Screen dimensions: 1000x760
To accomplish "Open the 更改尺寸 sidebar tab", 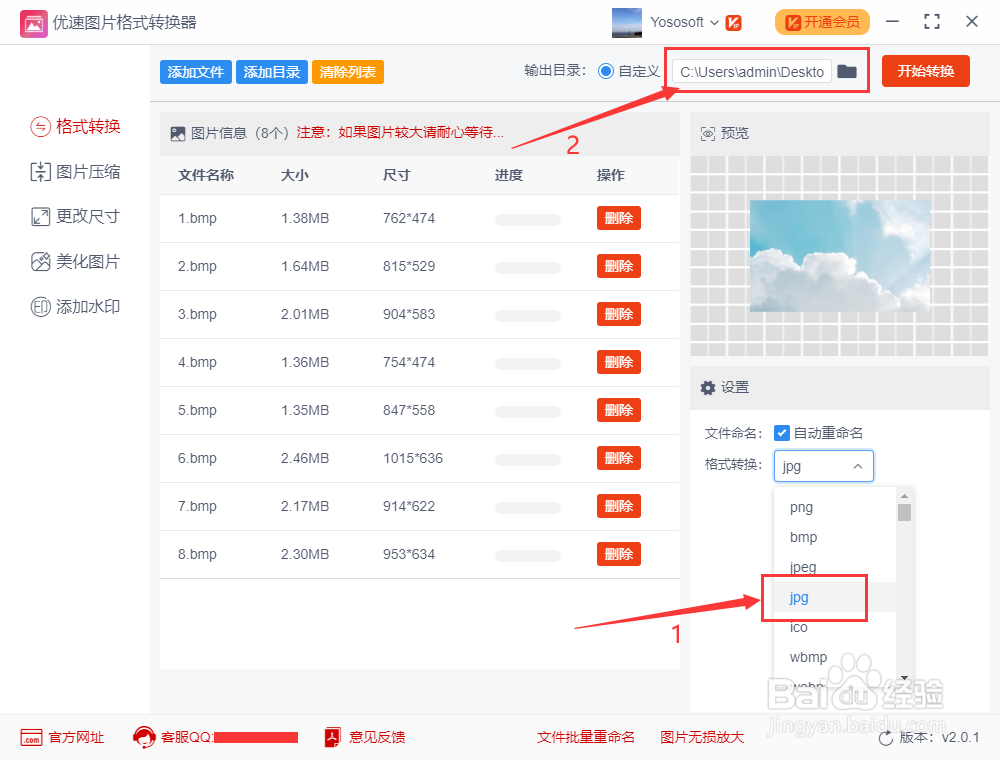I will [75, 216].
